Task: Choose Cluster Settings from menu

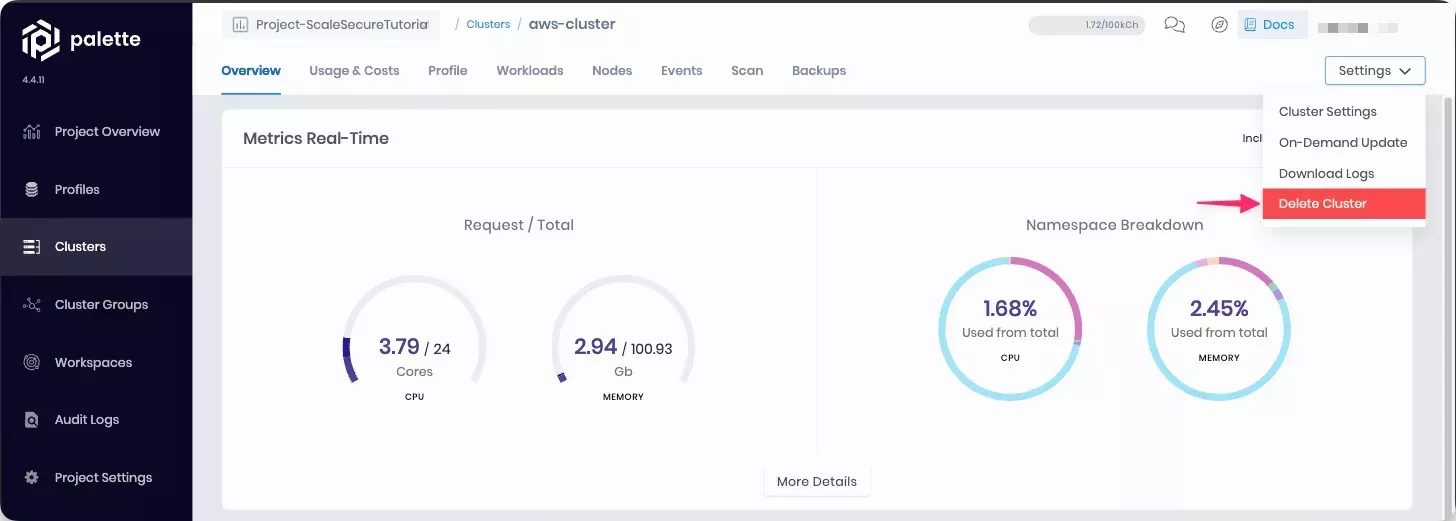Action: [1344, 112]
